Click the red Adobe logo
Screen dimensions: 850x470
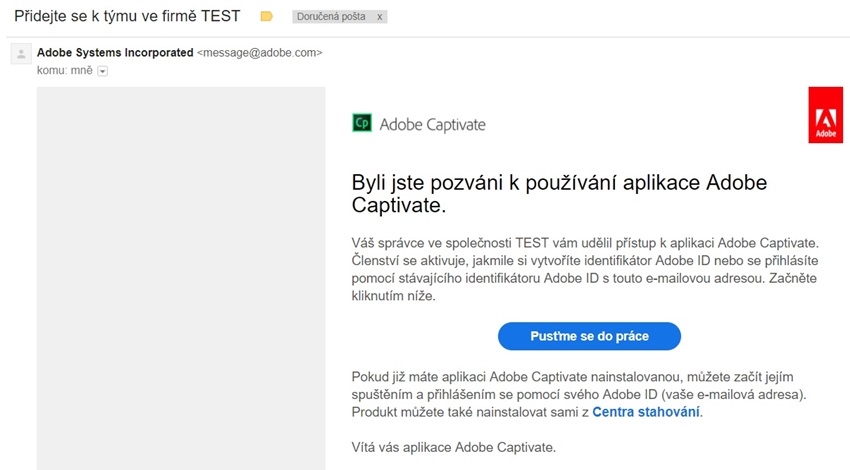pyautogui.click(x=825, y=115)
